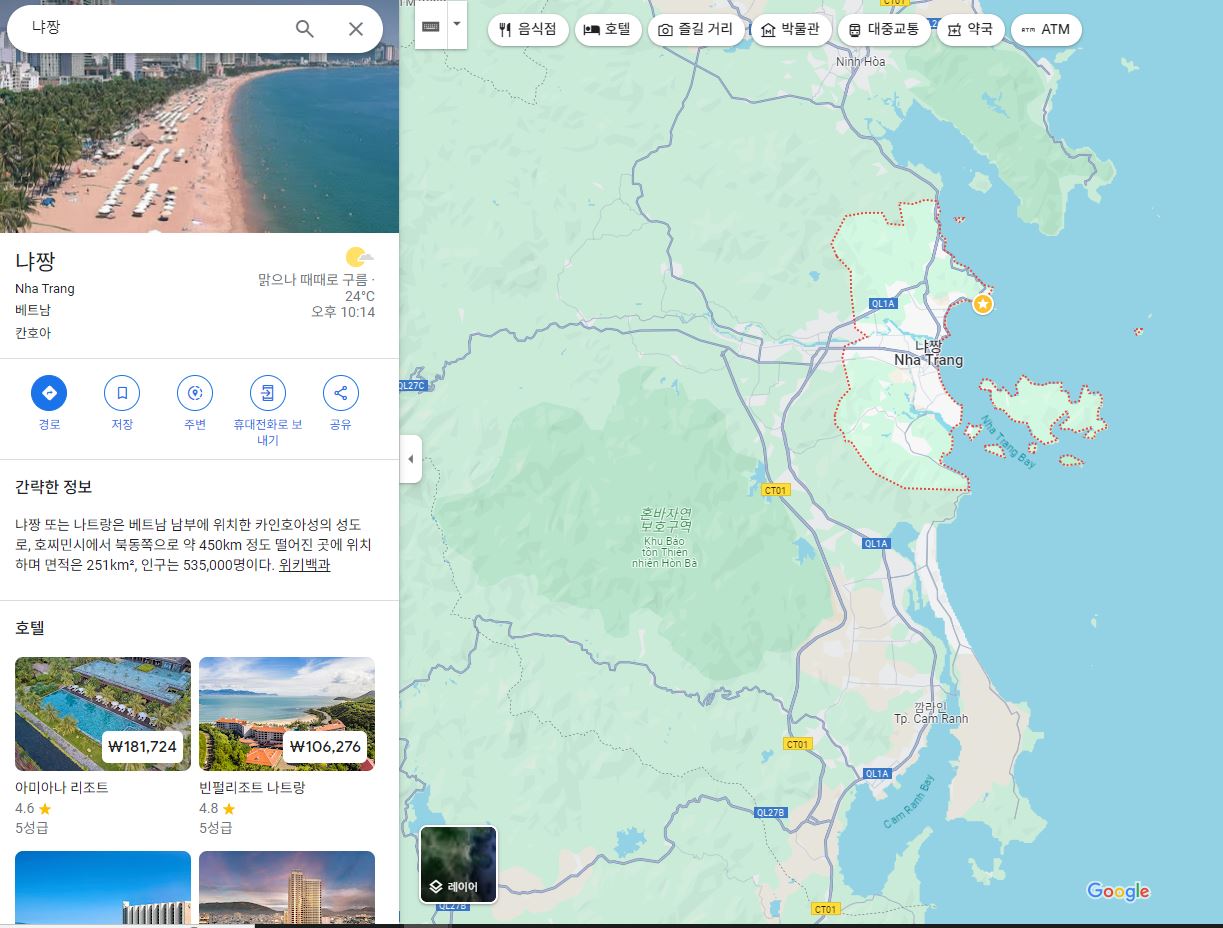Screen dimensions: 1223x928
Task: Click the QL27B road shield
Action: click(x=770, y=812)
